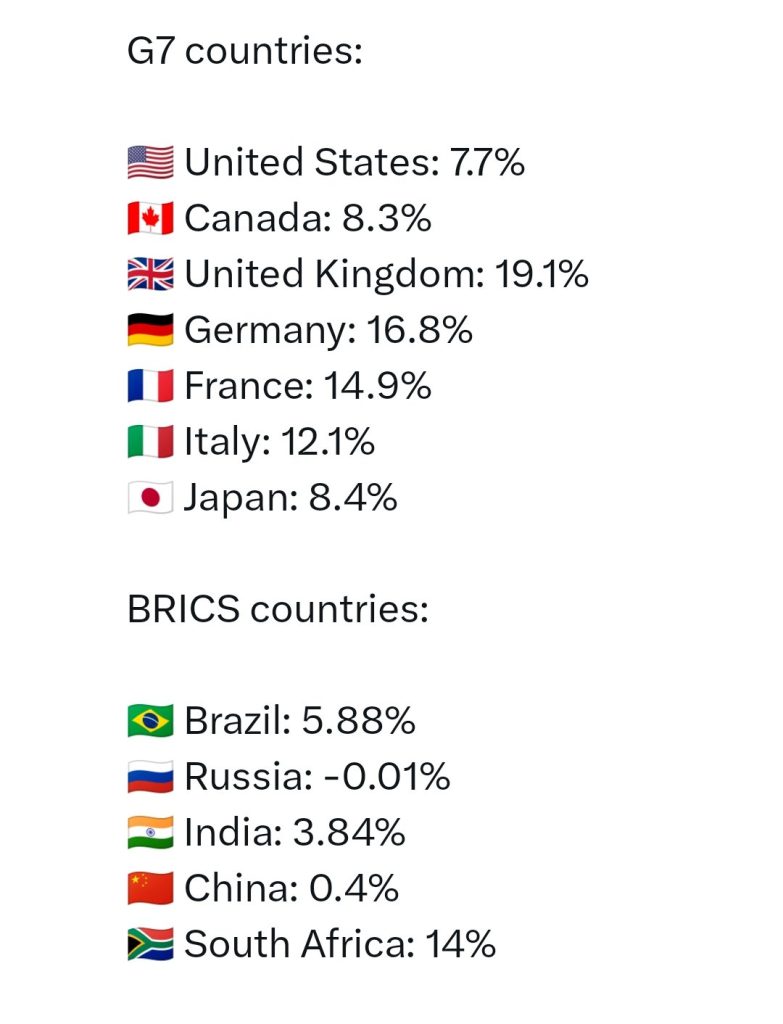Click the "Russia: -0.01%" text
The height and width of the screenshot is (1024, 783).
tap(317, 777)
